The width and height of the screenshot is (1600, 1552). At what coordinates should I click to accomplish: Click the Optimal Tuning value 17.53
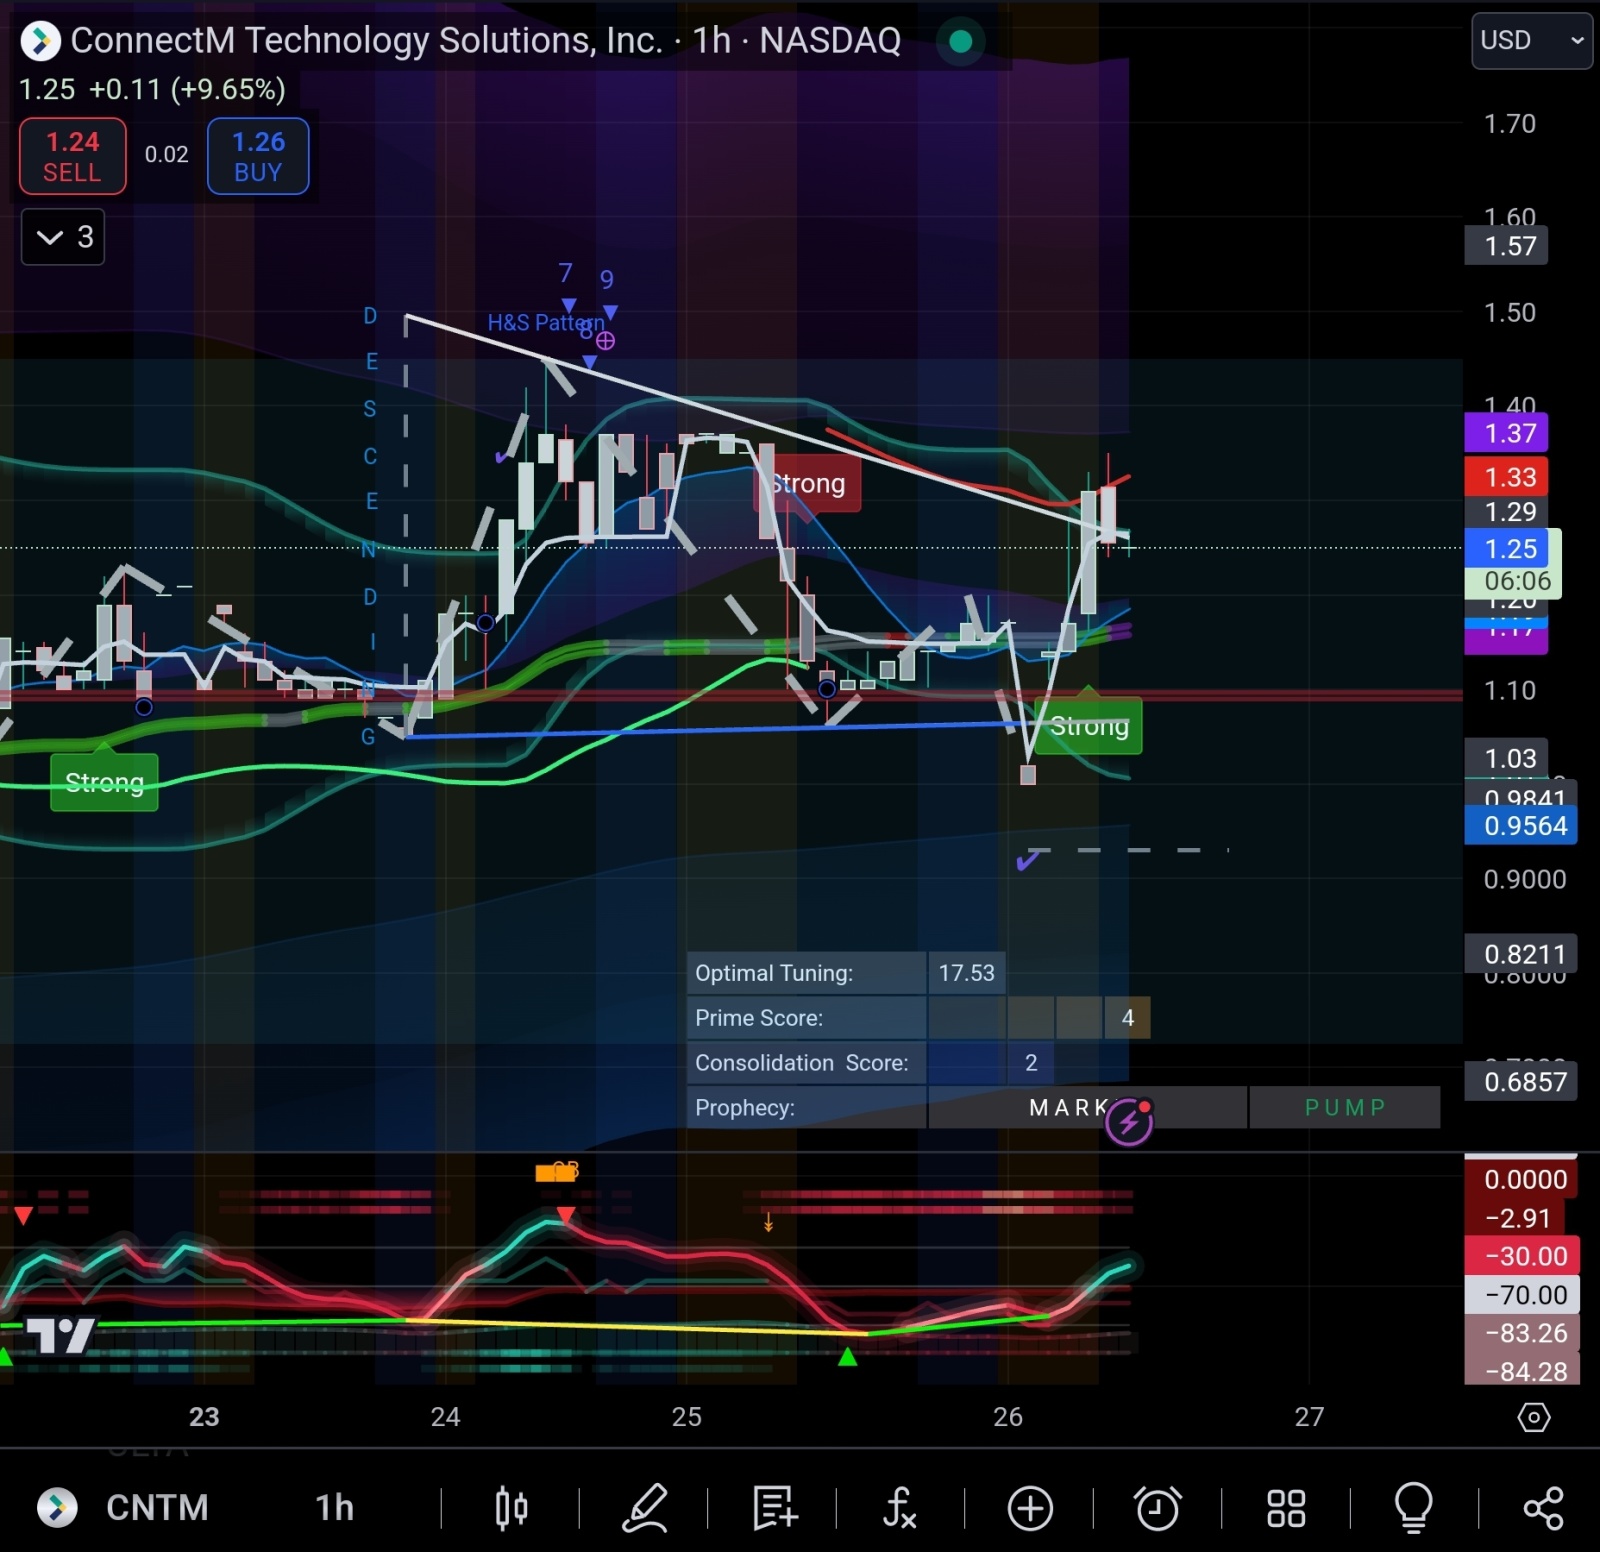[966, 973]
